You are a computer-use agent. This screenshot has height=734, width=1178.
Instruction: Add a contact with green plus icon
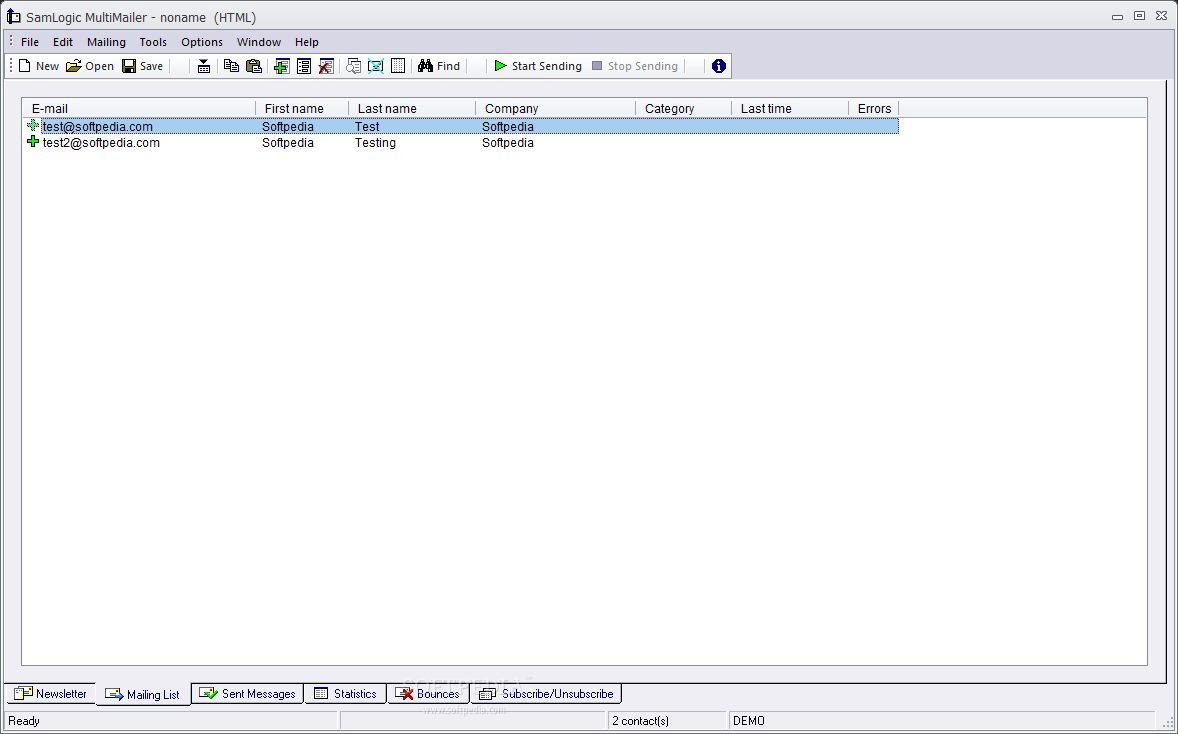(282, 66)
